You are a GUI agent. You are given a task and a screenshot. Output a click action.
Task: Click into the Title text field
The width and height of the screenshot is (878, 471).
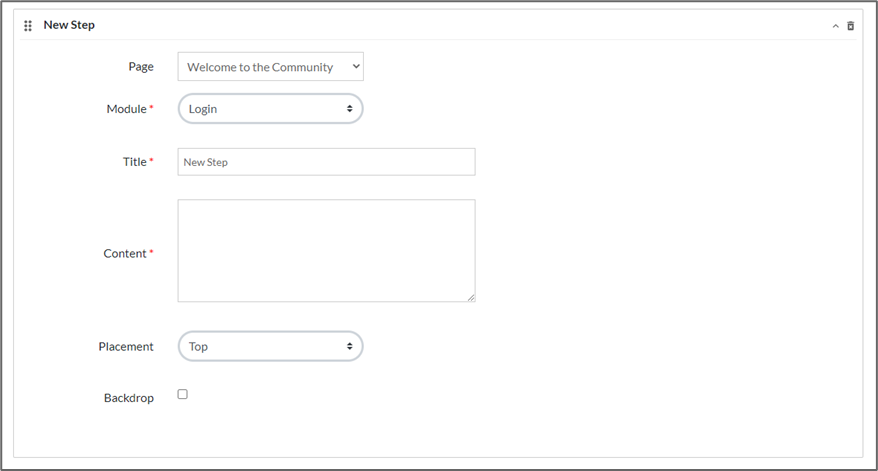pyautogui.click(x=326, y=162)
